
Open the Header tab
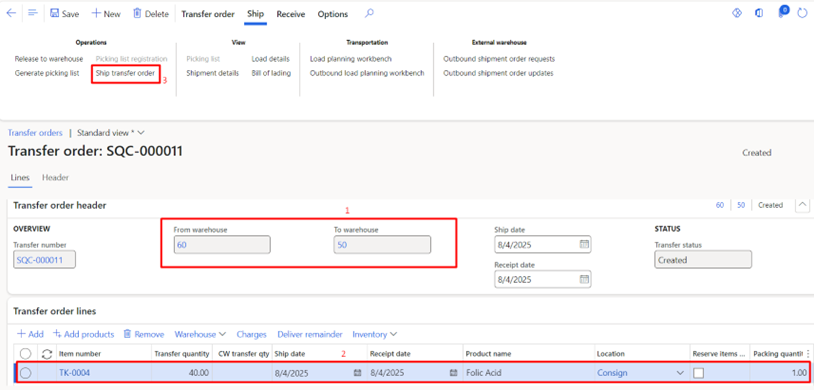pos(56,178)
